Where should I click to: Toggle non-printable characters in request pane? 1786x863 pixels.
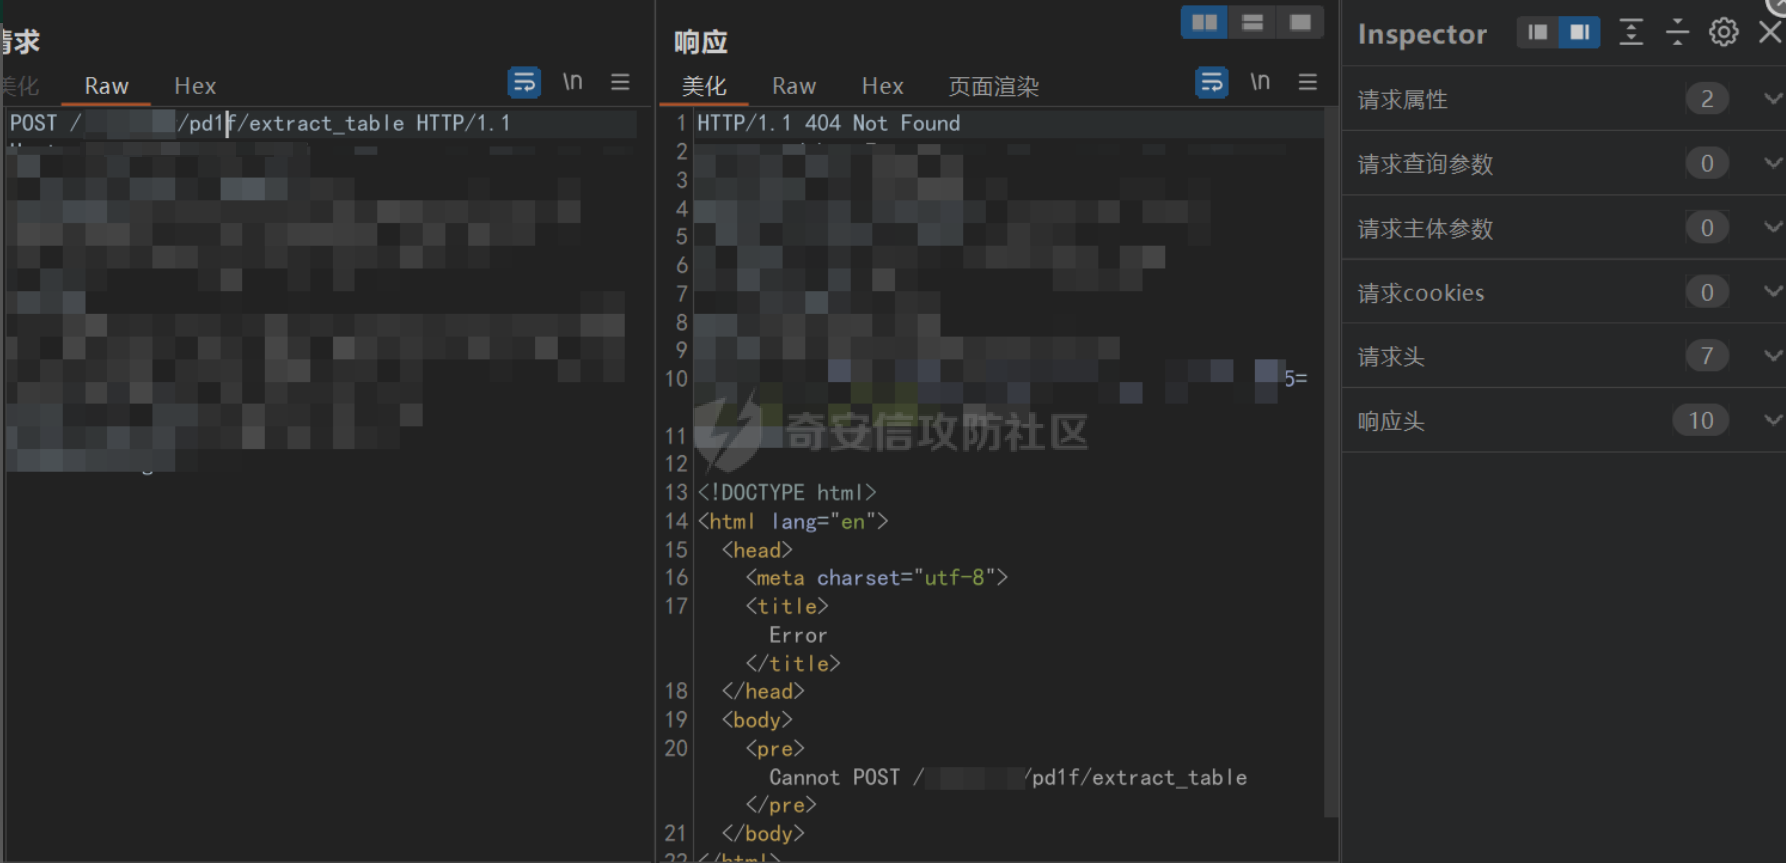tap(572, 82)
